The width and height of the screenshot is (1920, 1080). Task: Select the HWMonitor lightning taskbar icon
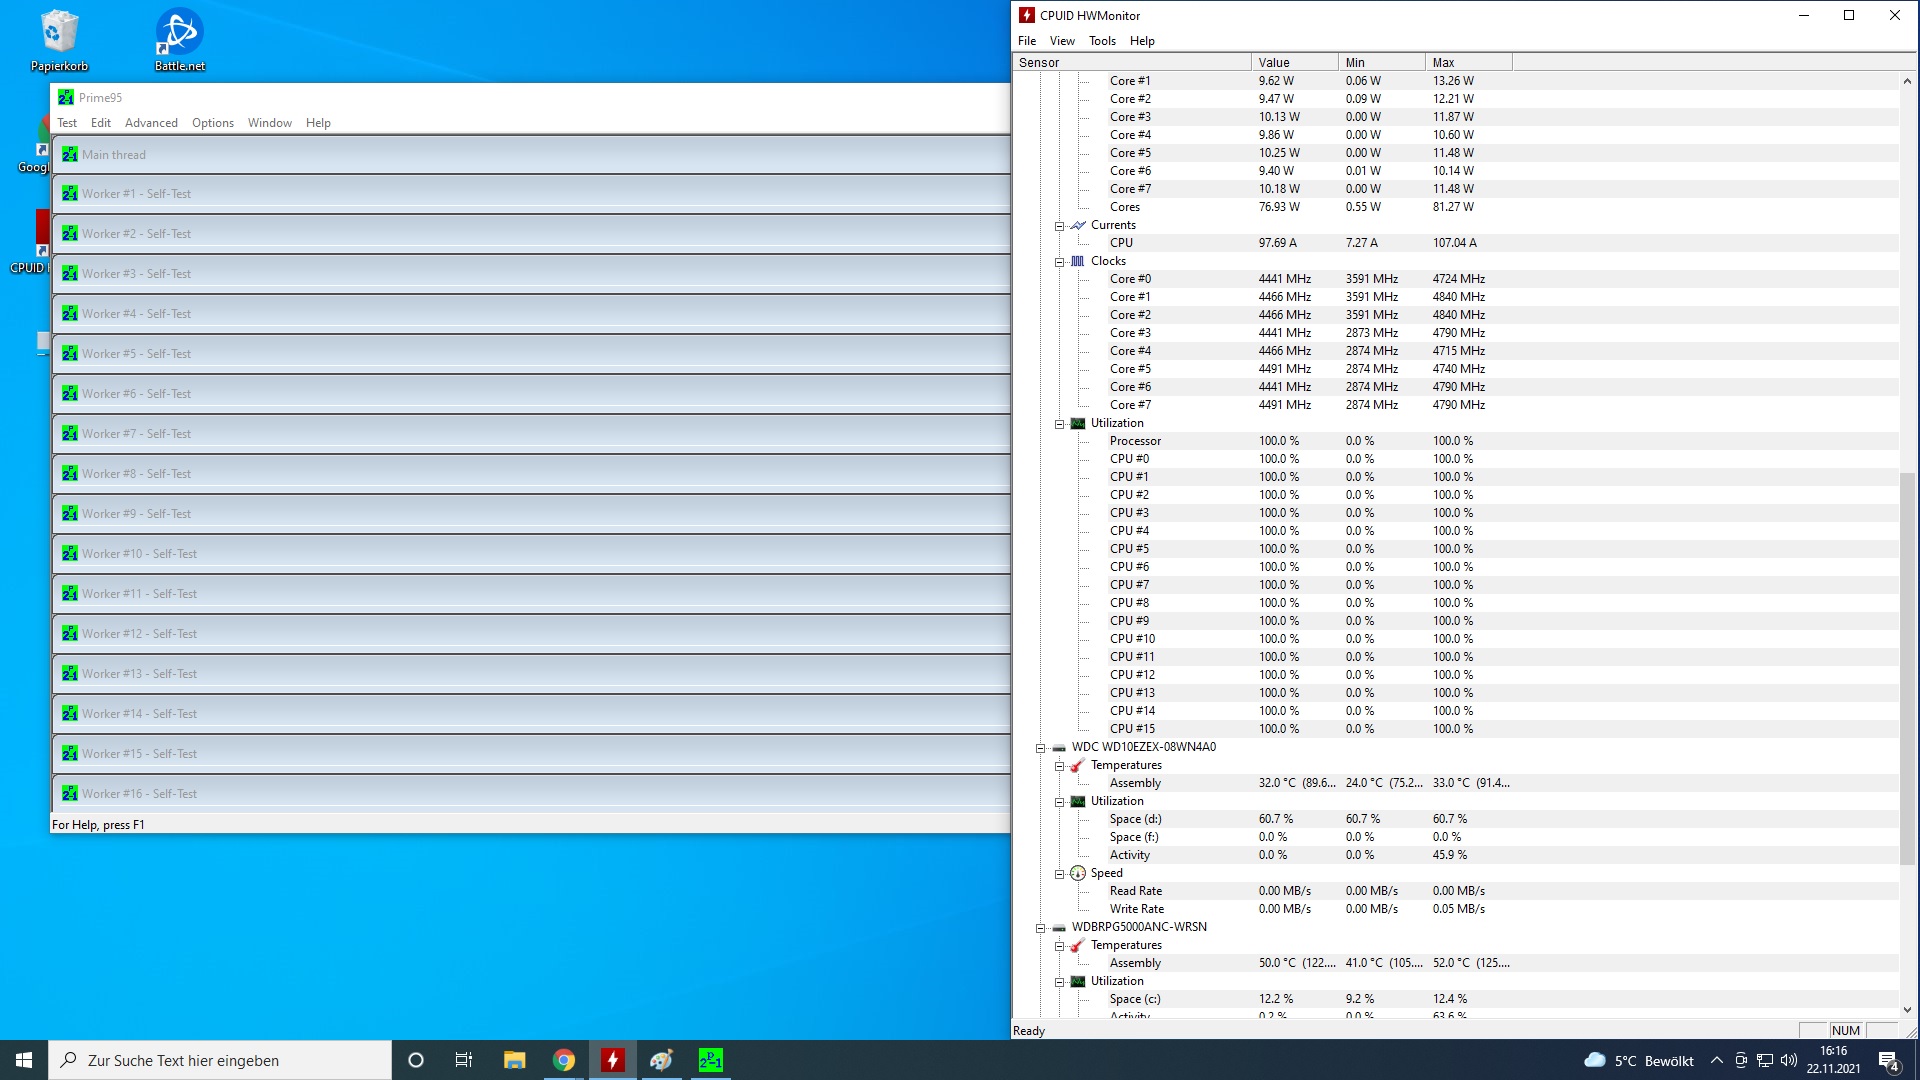tap(613, 1060)
